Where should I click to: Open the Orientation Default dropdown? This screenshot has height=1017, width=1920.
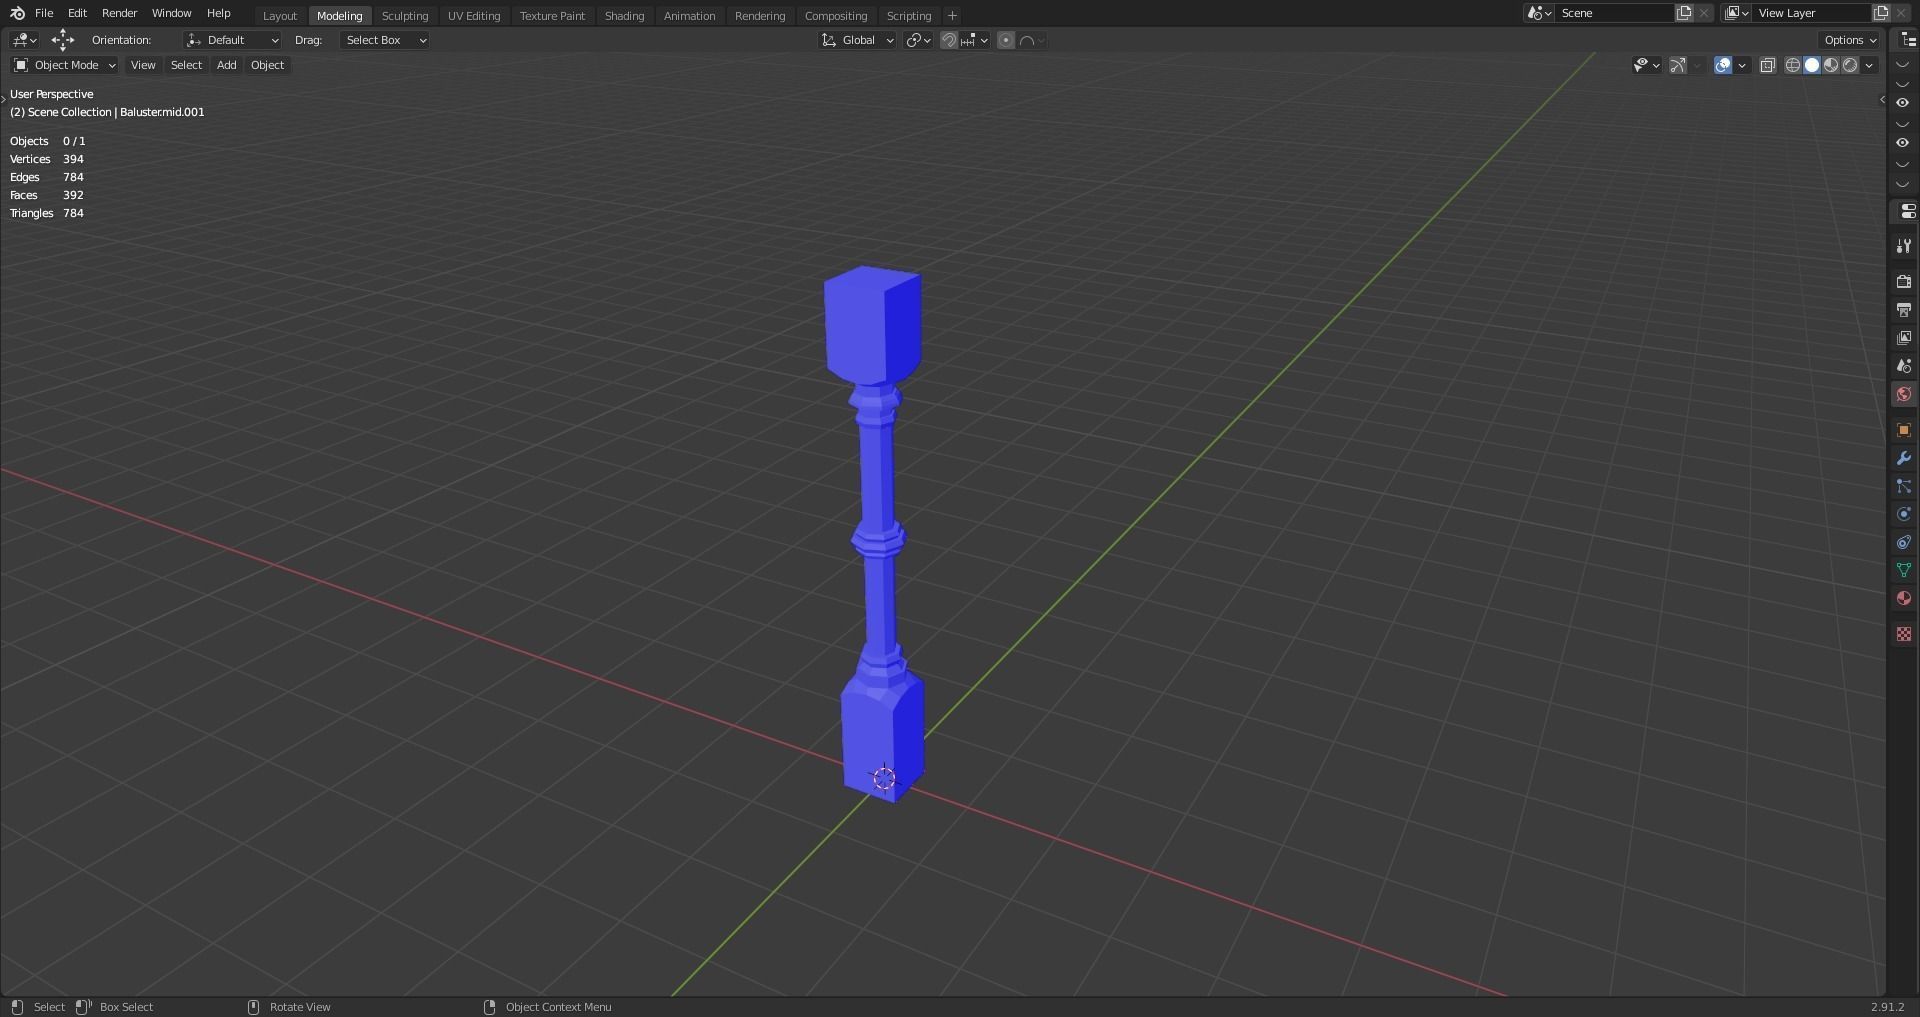232,40
